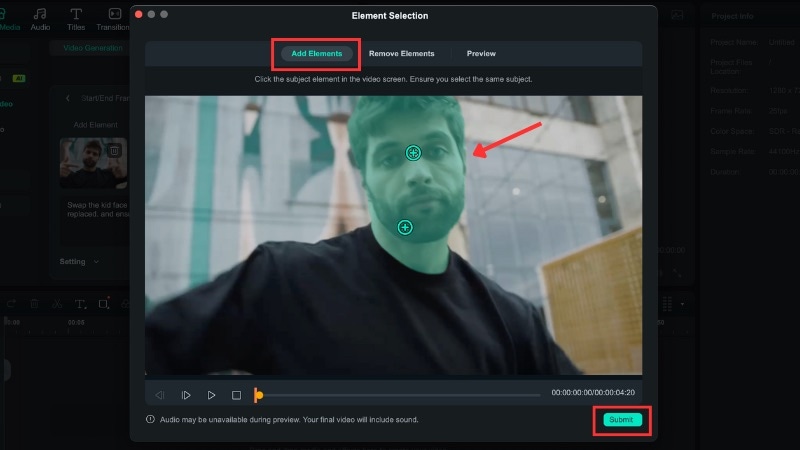The width and height of the screenshot is (800, 450).
Task: Open the Audio tab in main window
Action: click(40, 19)
